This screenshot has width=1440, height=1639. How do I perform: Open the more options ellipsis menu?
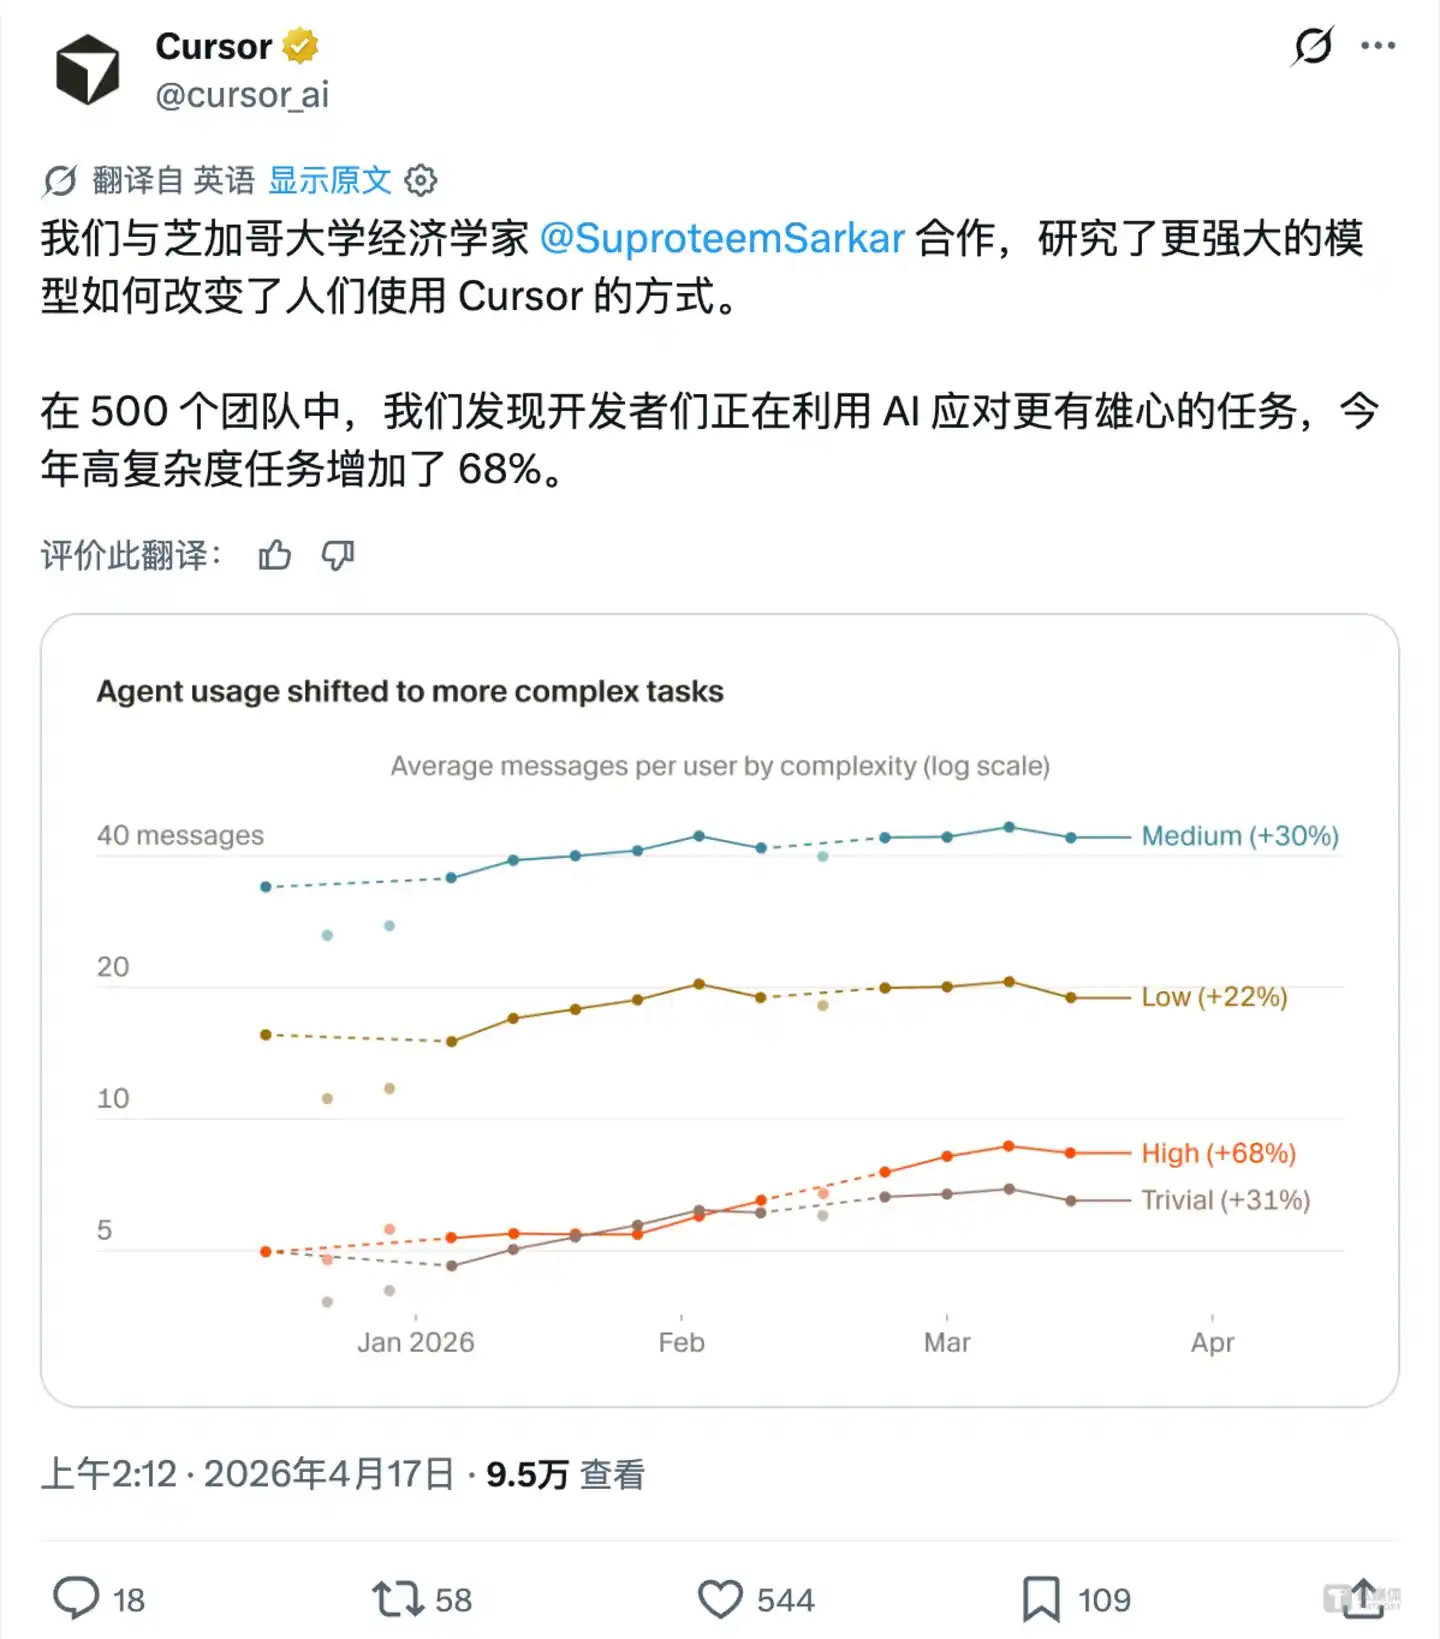[x=1379, y=45]
